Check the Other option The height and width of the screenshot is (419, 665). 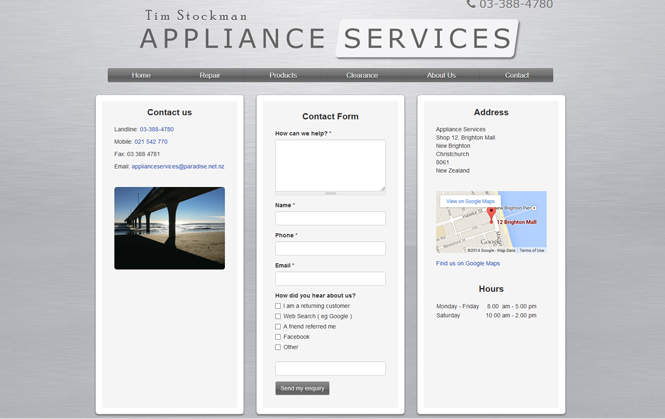pyautogui.click(x=278, y=347)
